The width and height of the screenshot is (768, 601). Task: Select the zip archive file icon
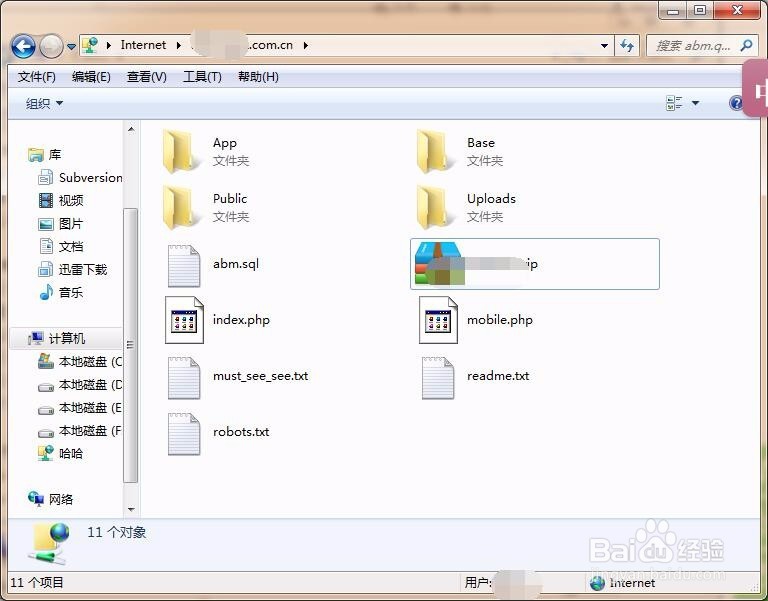pos(438,264)
